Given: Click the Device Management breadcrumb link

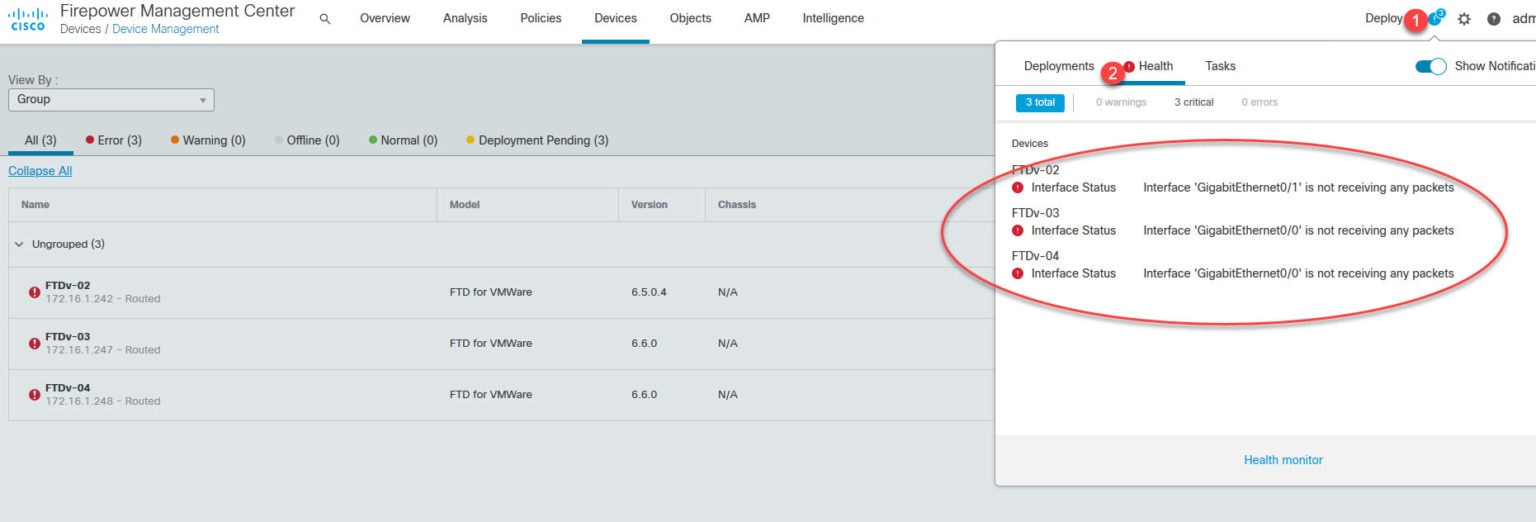Looking at the screenshot, I should tap(165, 30).
